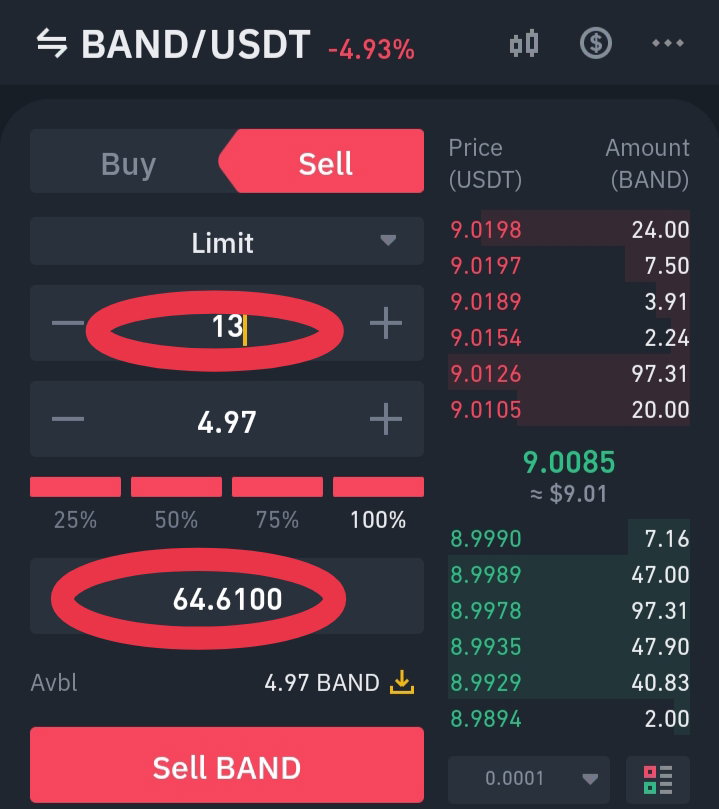The height and width of the screenshot is (809, 719).
Task: Select the 50% amount segment
Action: click(x=176, y=487)
